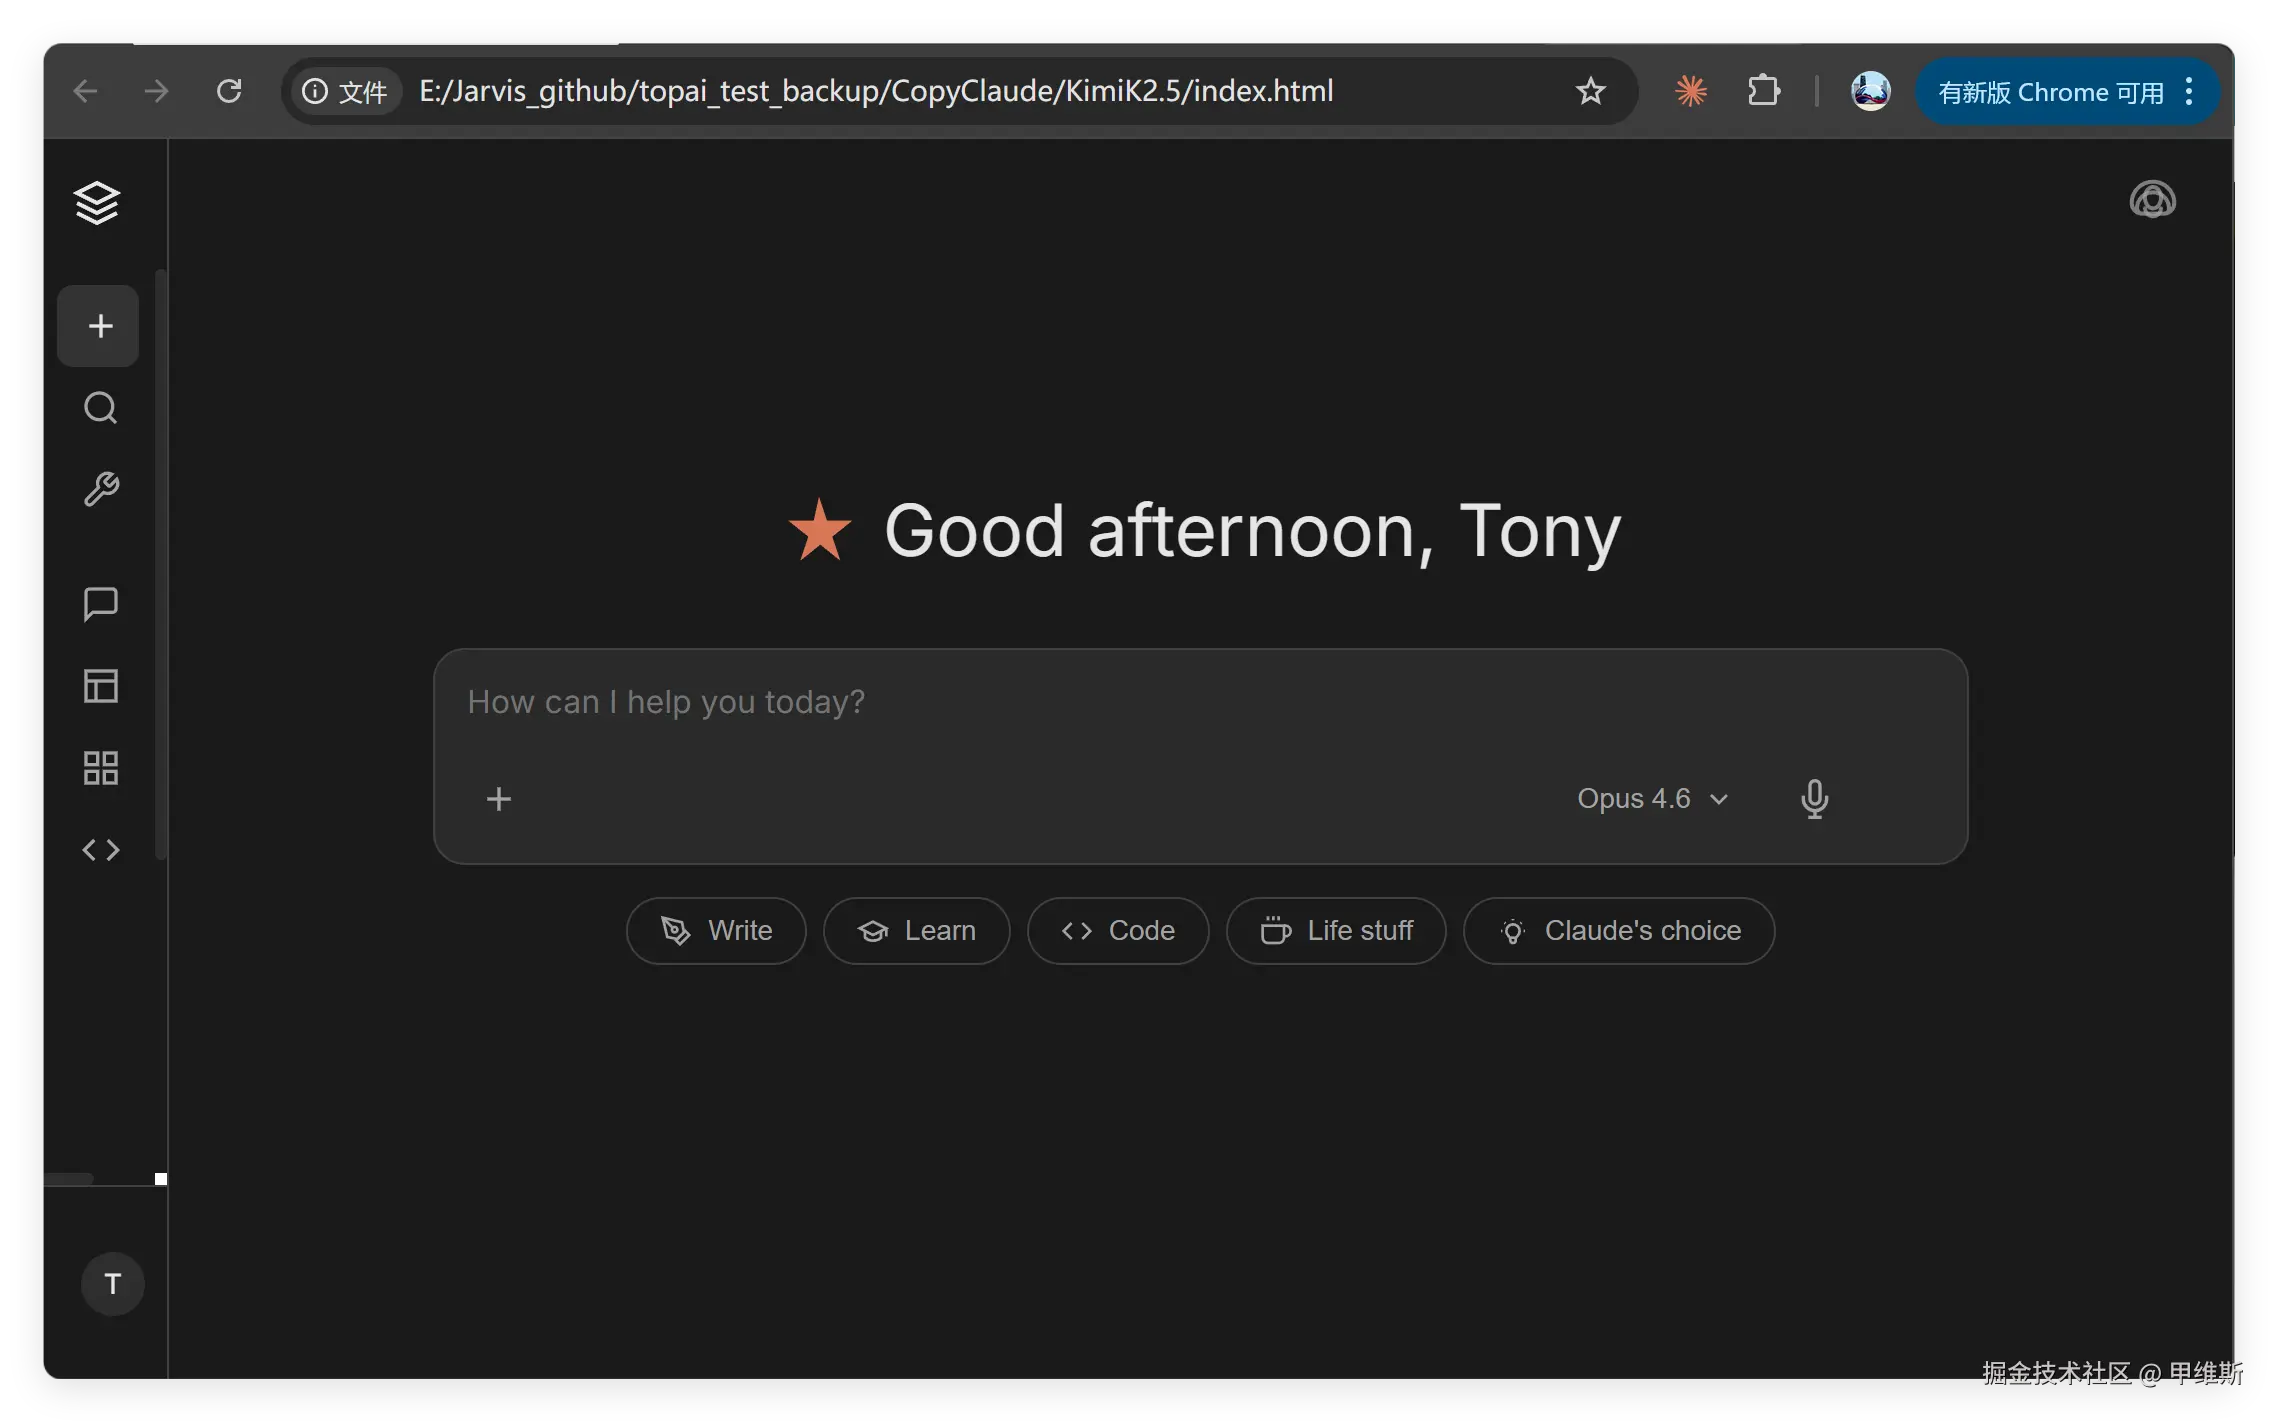
Task: Choose the Code suggestion chip
Action: click(1118, 931)
